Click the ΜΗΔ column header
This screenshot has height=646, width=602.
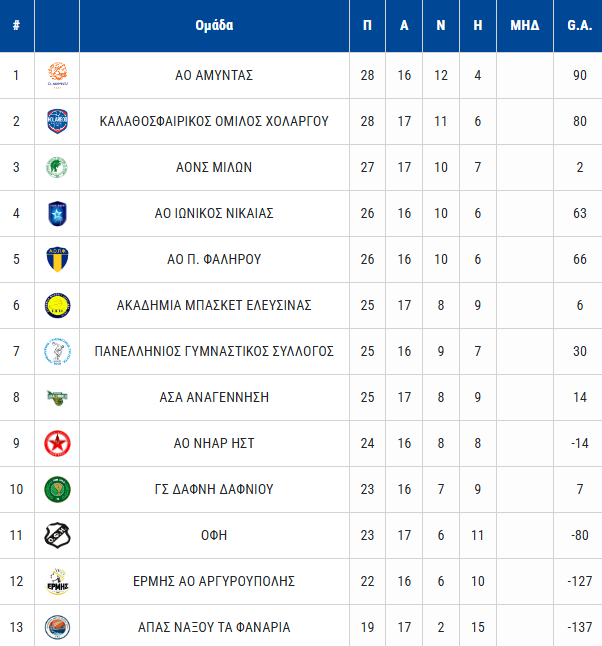click(524, 25)
